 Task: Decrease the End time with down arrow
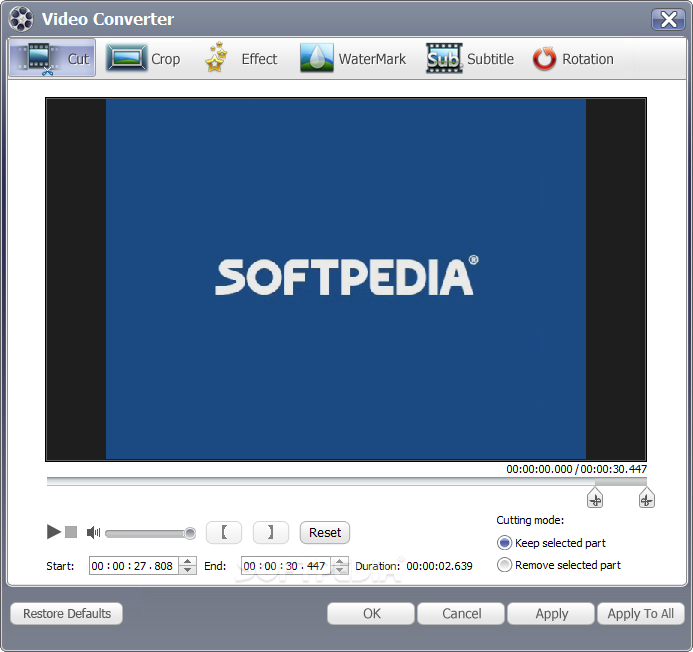[339, 570]
